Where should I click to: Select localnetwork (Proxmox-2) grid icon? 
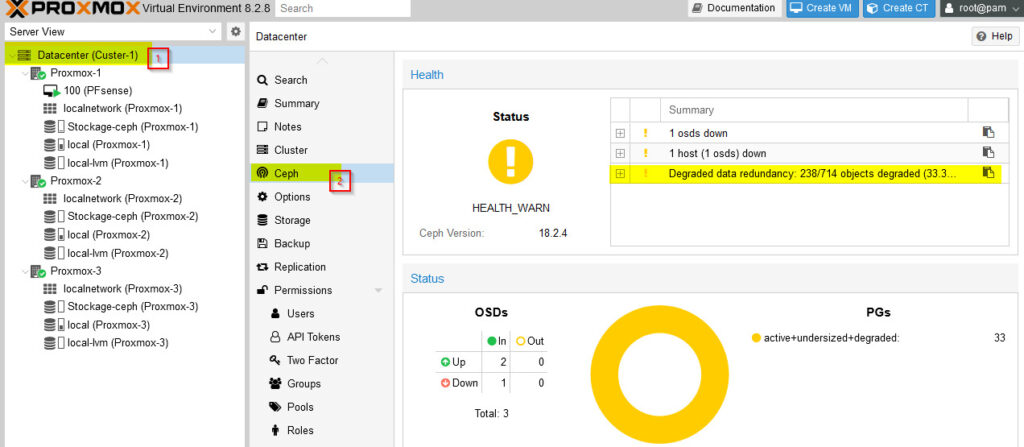tap(50, 199)
